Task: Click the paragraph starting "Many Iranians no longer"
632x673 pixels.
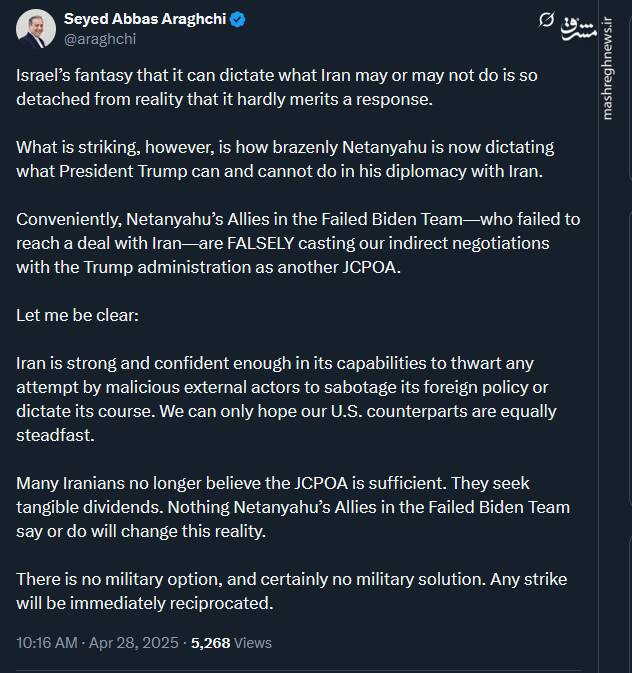Action: coord(292,507)
